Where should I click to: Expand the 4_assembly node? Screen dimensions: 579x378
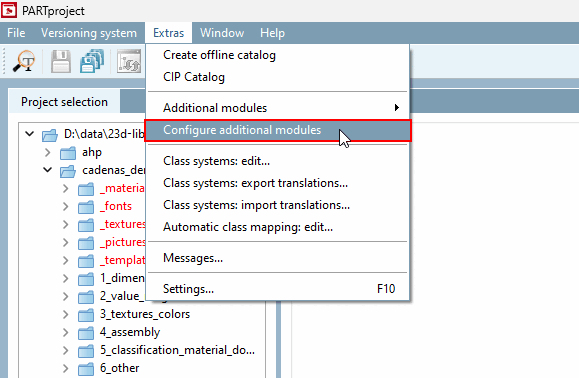[x=66, y=332]
